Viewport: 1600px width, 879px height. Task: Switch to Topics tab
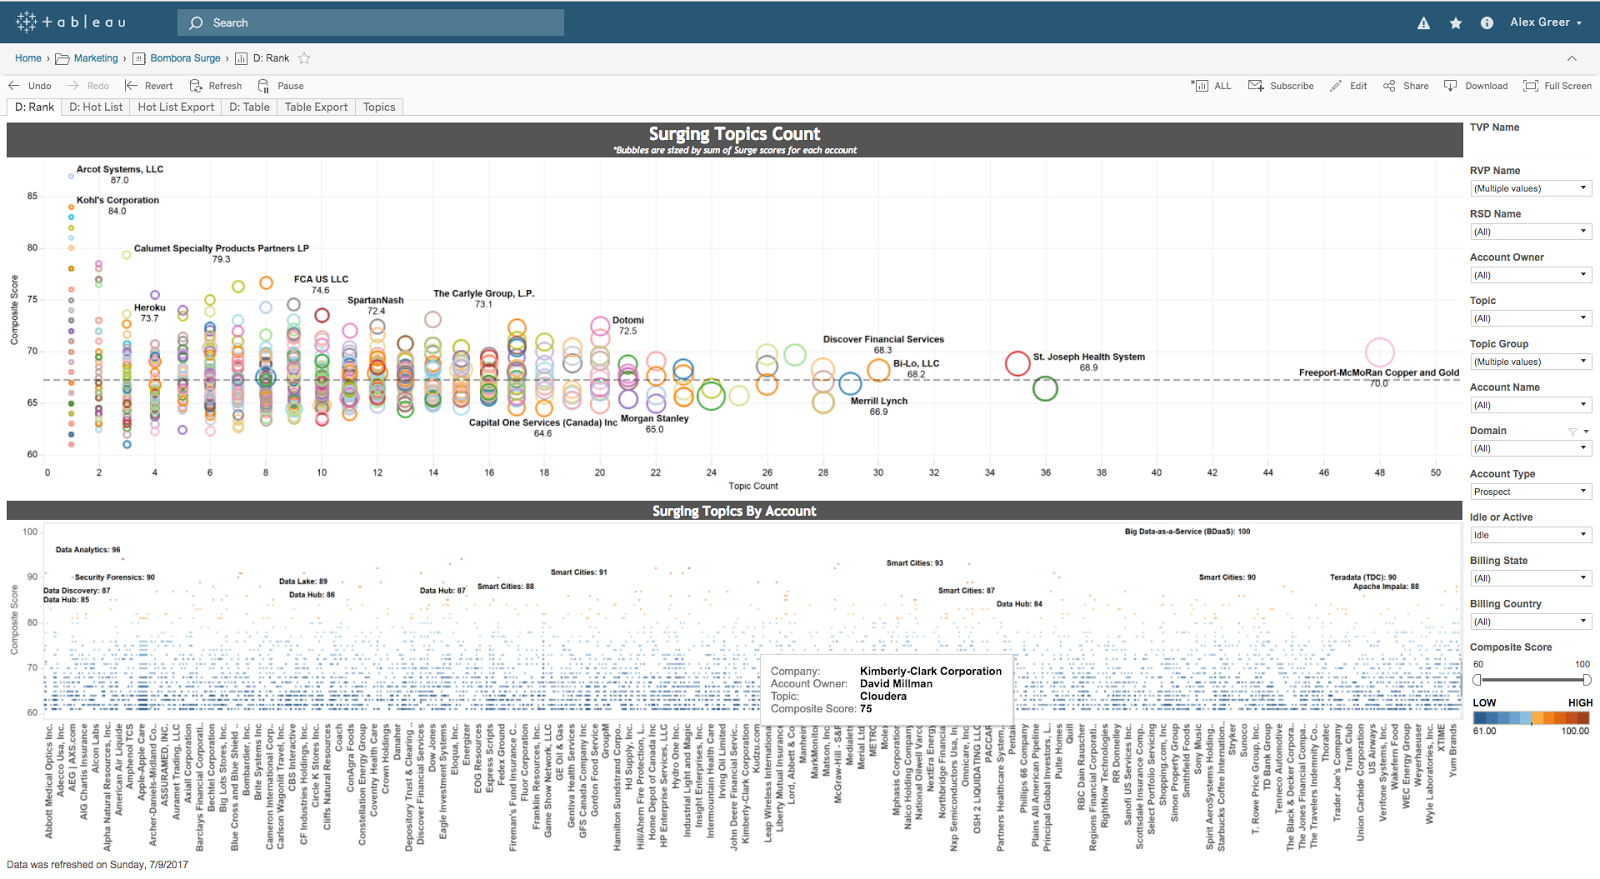tap(379, 107)
